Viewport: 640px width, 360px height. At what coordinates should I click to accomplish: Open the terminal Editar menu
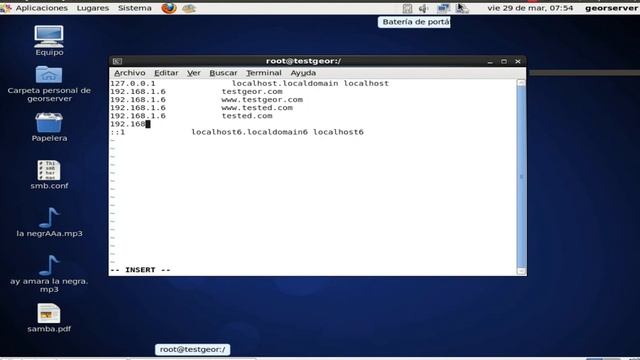(166, 73)
